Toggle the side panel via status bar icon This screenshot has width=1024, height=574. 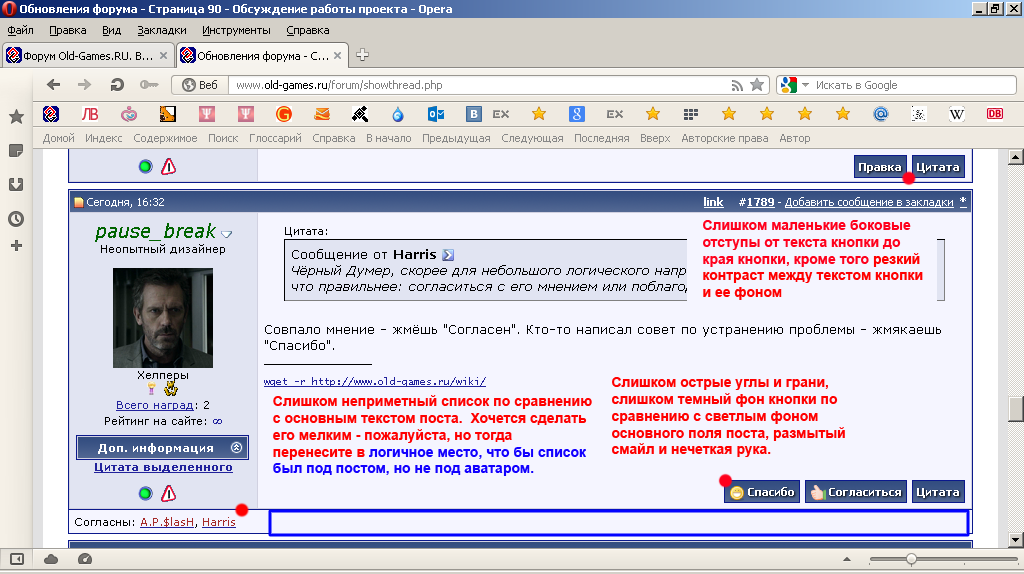(17, 559)
